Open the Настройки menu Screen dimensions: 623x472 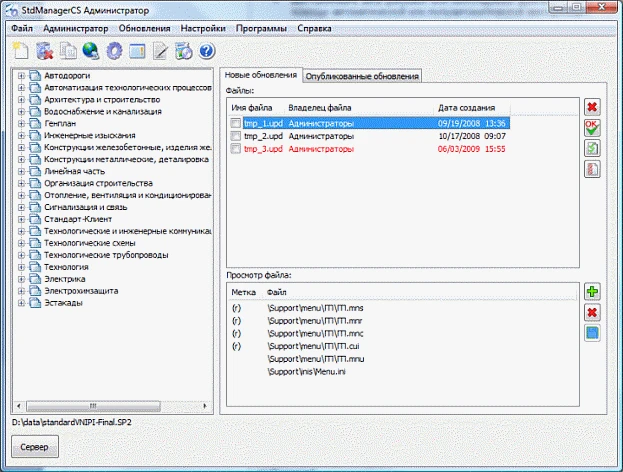pos(203,28)
